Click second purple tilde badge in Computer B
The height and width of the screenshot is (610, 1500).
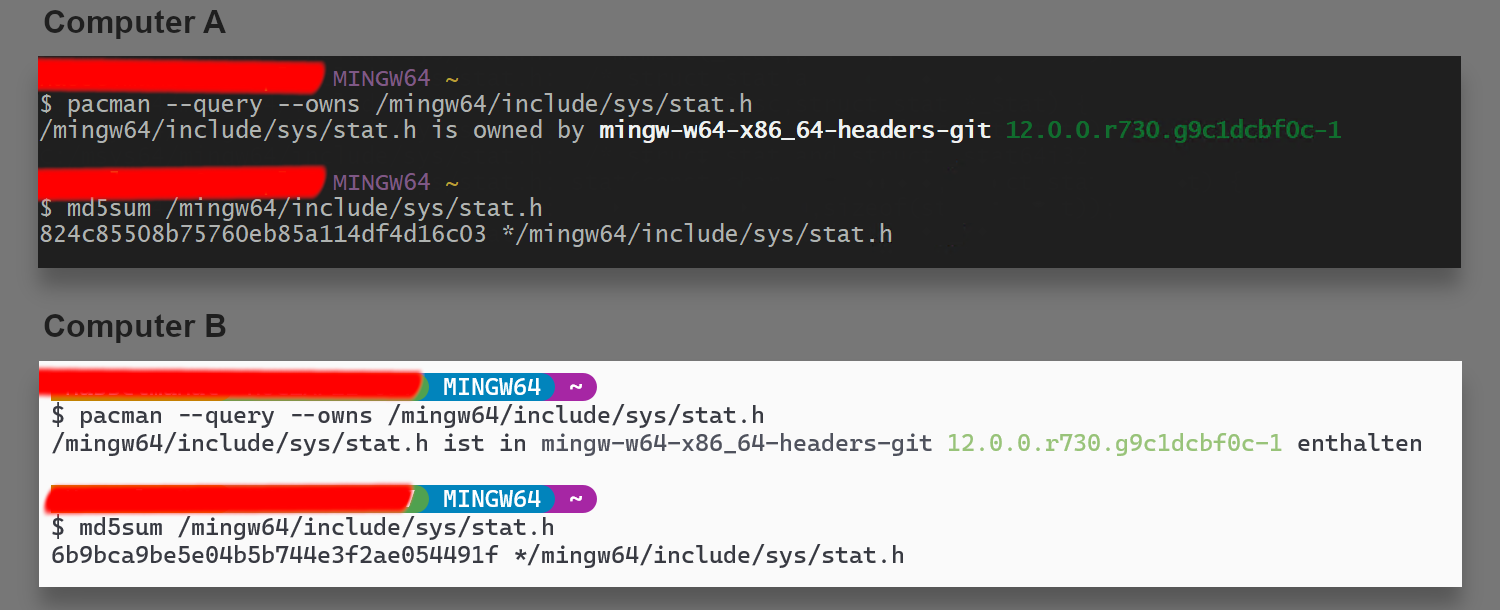tap(576, 499)
